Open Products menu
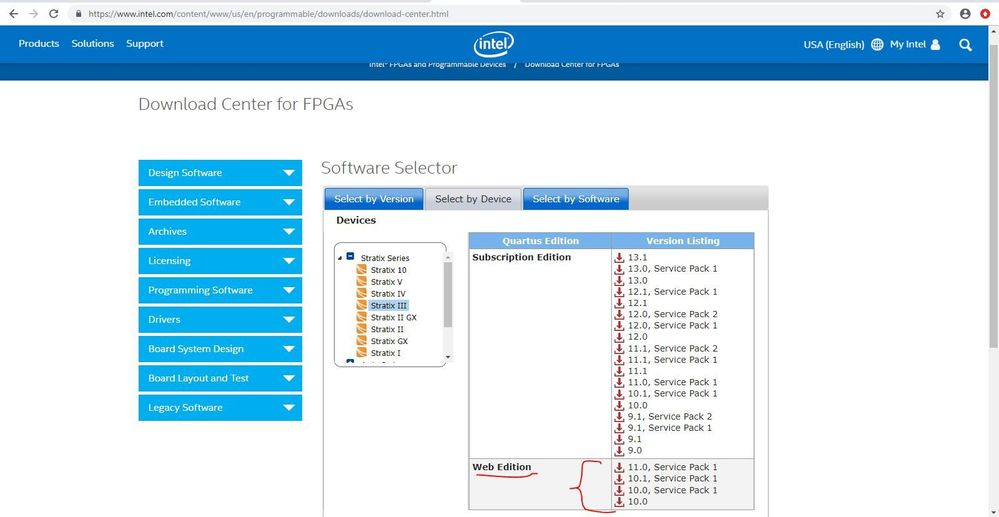 pyautogui.click(x=39, y=44)
